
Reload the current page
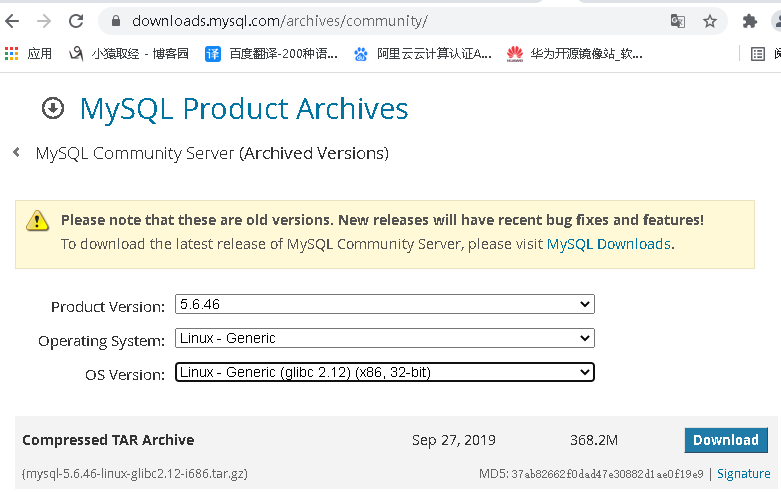coord(76,21)
